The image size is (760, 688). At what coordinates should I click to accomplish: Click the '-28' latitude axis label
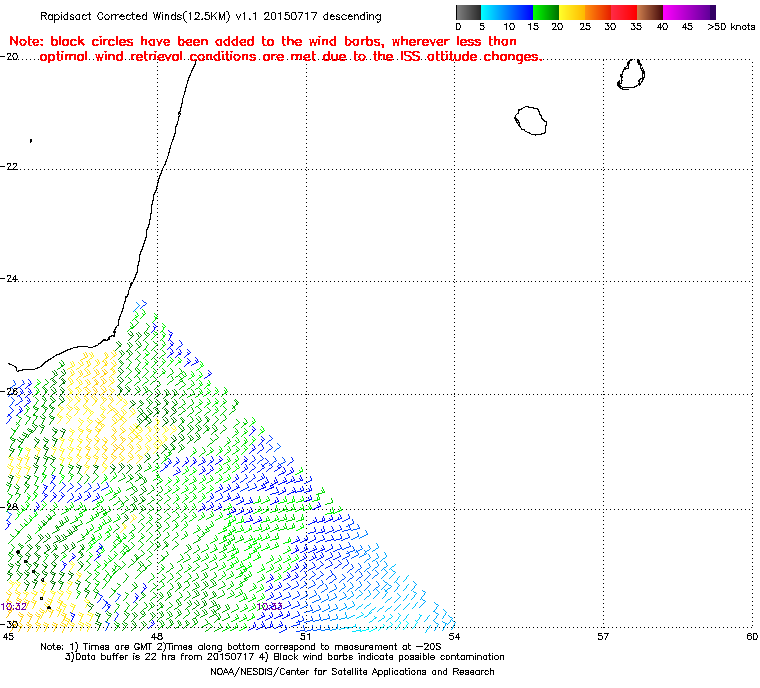click(x=9, y=507)
